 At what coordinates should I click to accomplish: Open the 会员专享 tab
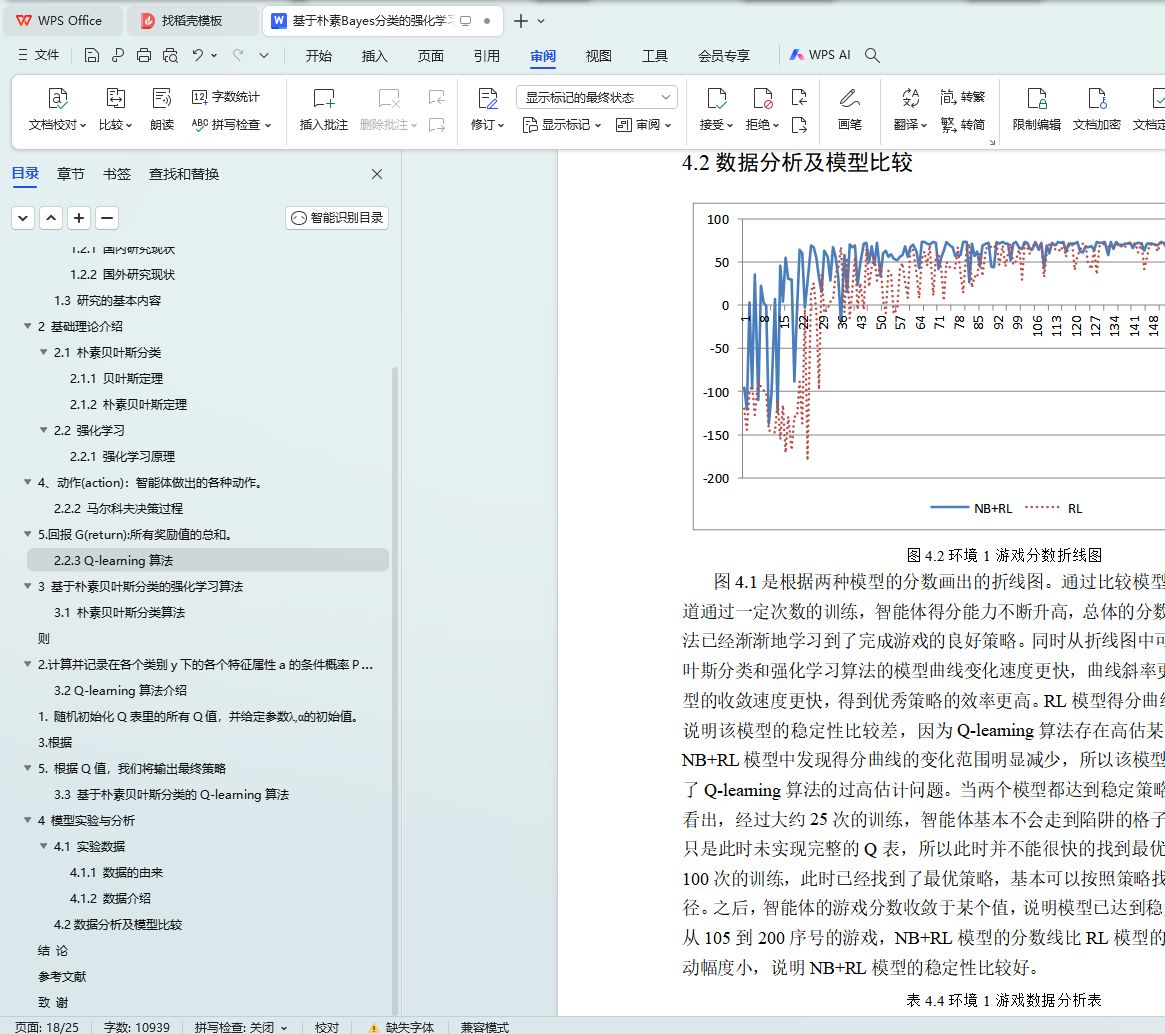[724, 56]
